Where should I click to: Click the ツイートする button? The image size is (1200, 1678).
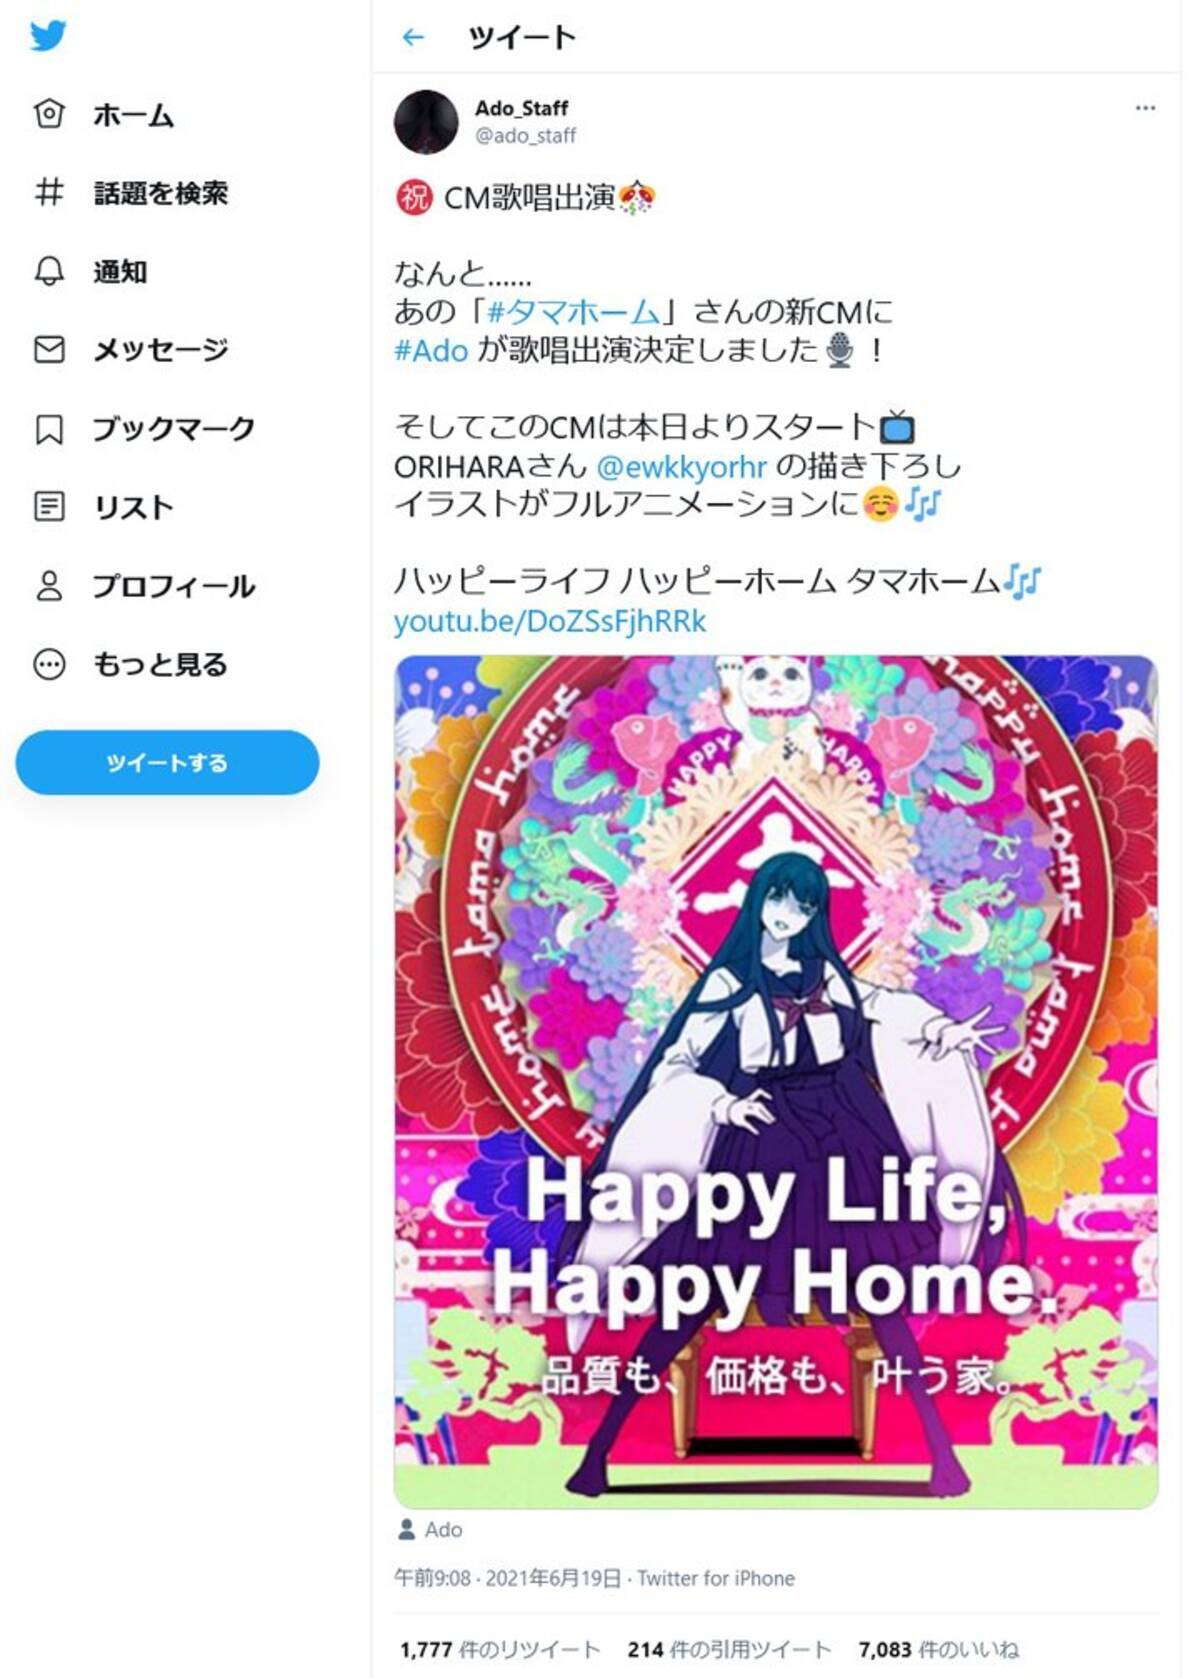pyautogui.click(x=167, y=762)
